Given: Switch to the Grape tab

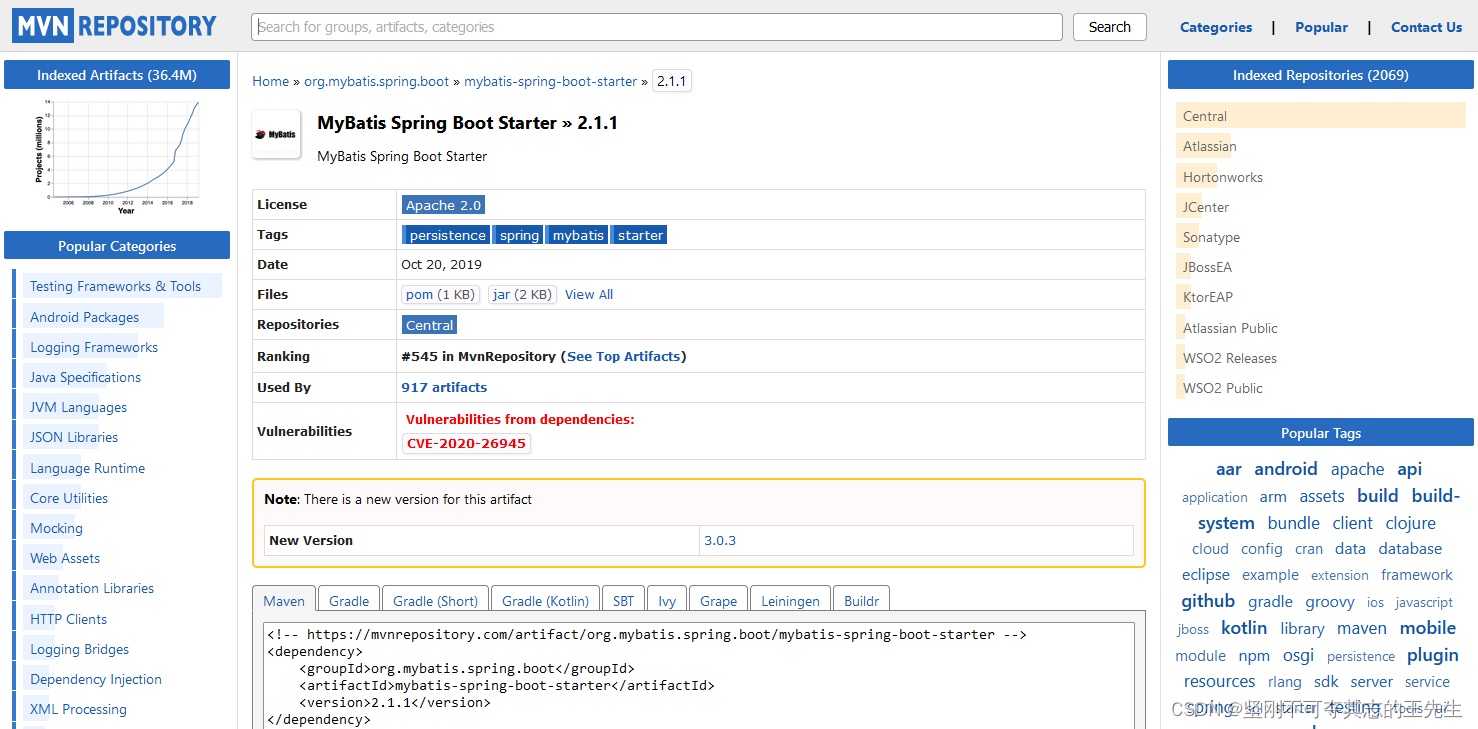Looking at the screenshot, I should point(718,600).
